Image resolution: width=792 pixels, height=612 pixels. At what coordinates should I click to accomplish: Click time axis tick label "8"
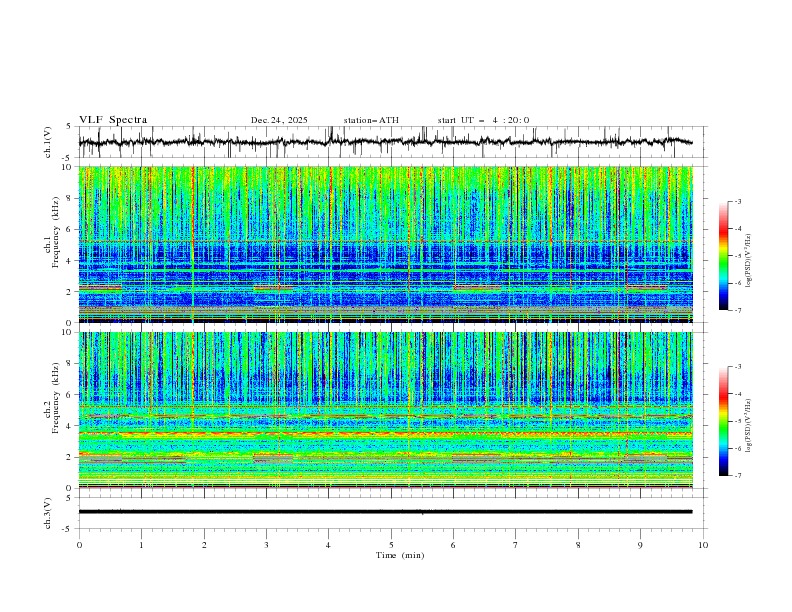[x=578, y=545]
